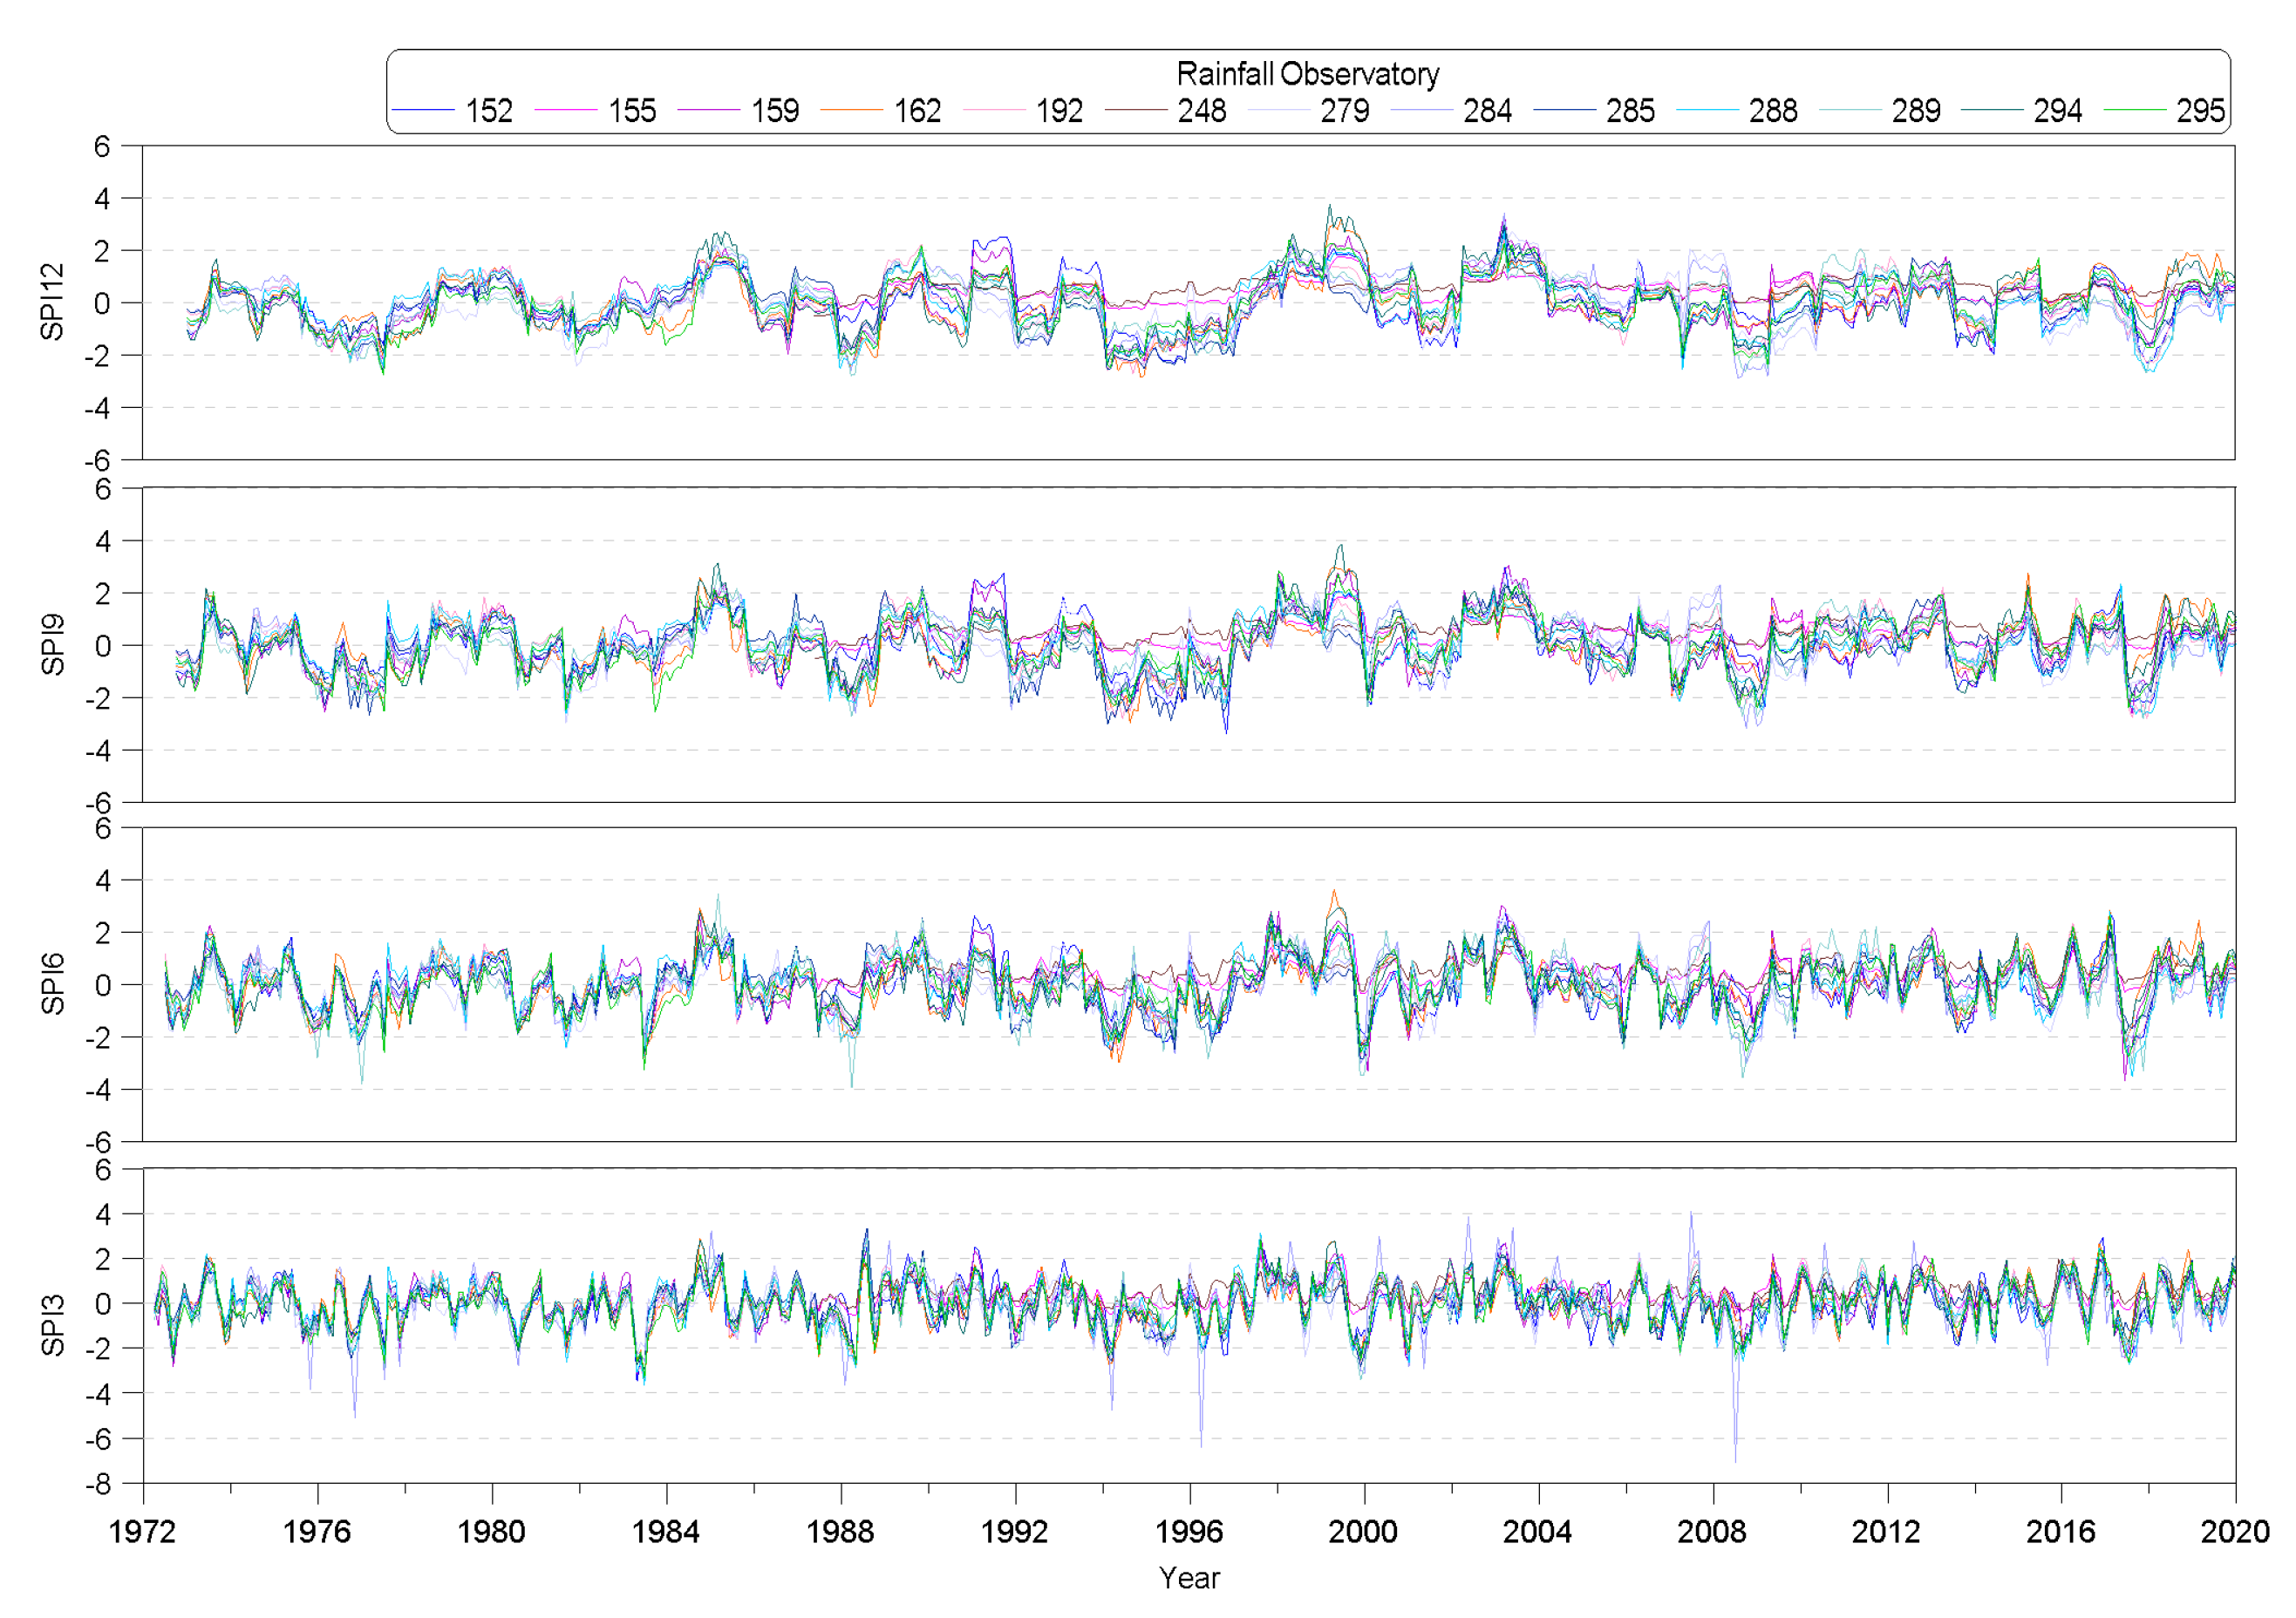Image resolution: width=2296 pixels, height=1618 pixels.
Task: Click the orange 162 legend line
Action: [x=851, y=110]
